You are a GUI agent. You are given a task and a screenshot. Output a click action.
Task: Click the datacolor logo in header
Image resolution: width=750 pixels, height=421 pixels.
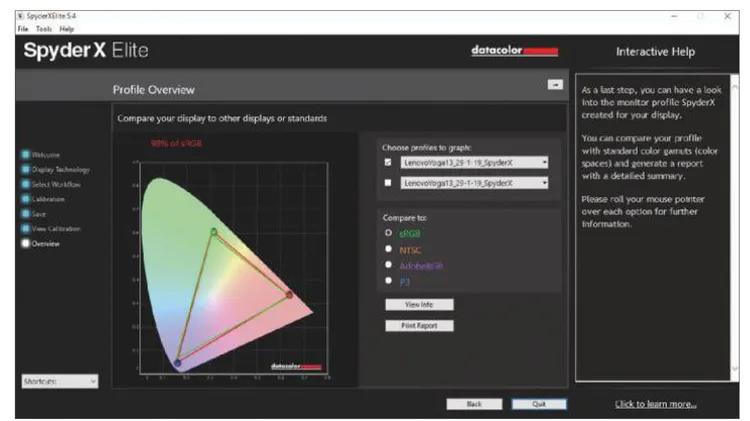pyautogui.click(x=515, y=51)
